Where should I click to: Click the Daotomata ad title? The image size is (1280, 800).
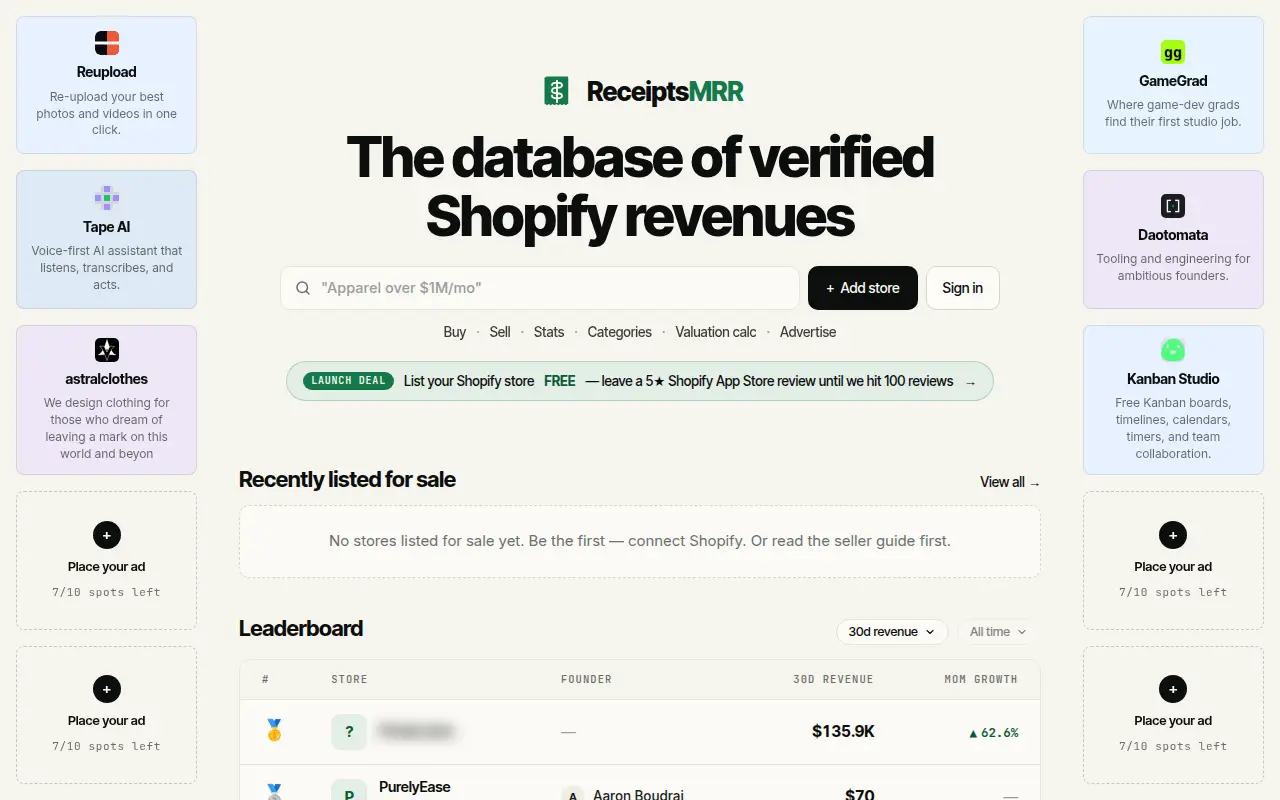coord(1173,235)
